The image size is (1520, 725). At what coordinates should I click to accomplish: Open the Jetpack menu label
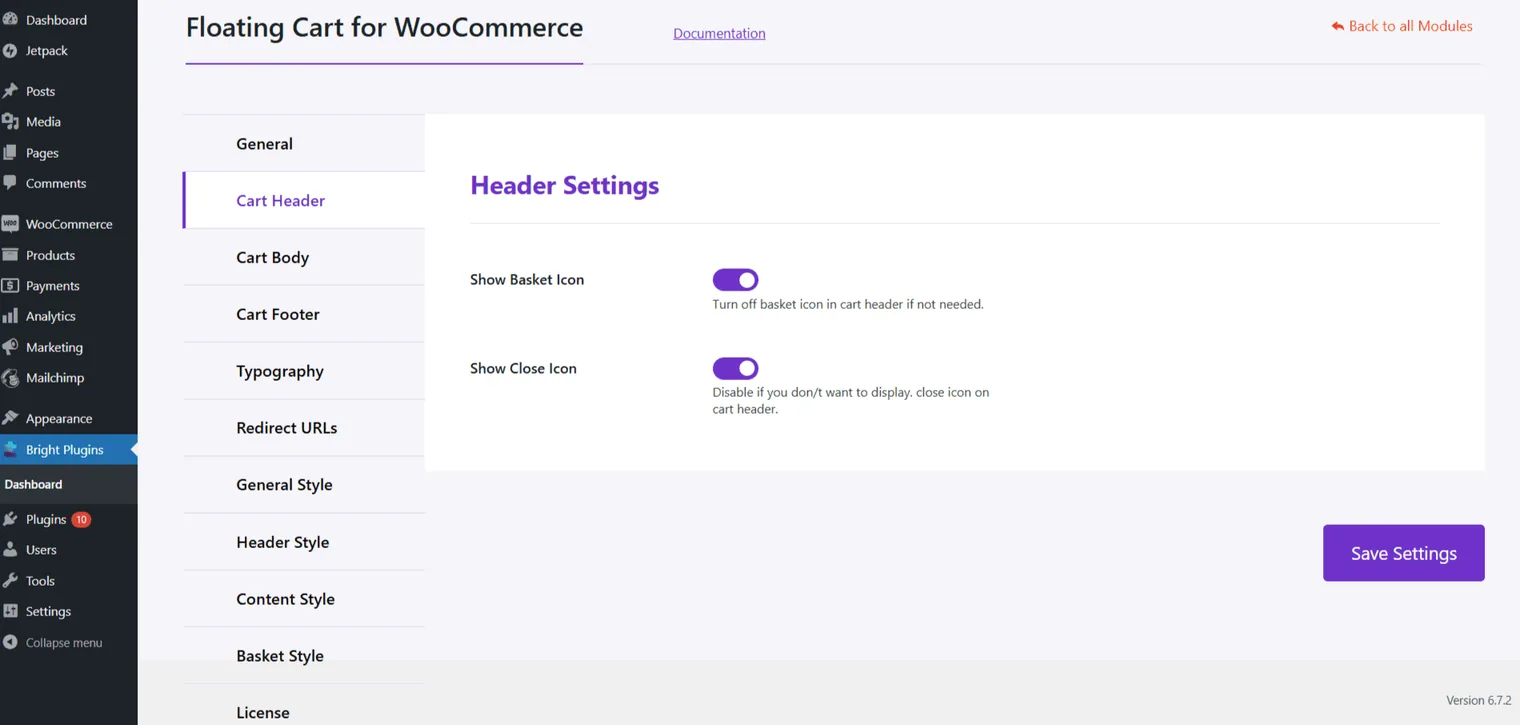click(x=47, y=50)
